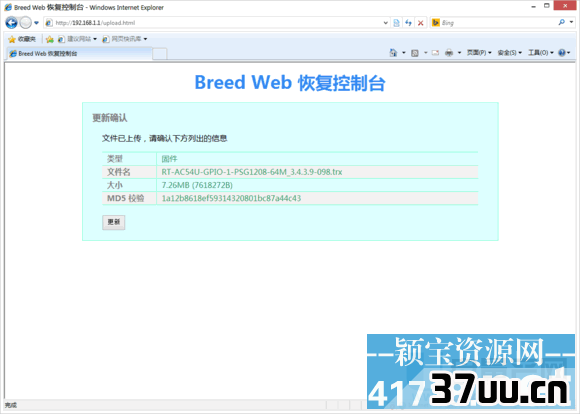
Task: Expand the Print dropdown arrow
Action: (x=459, y=53)
